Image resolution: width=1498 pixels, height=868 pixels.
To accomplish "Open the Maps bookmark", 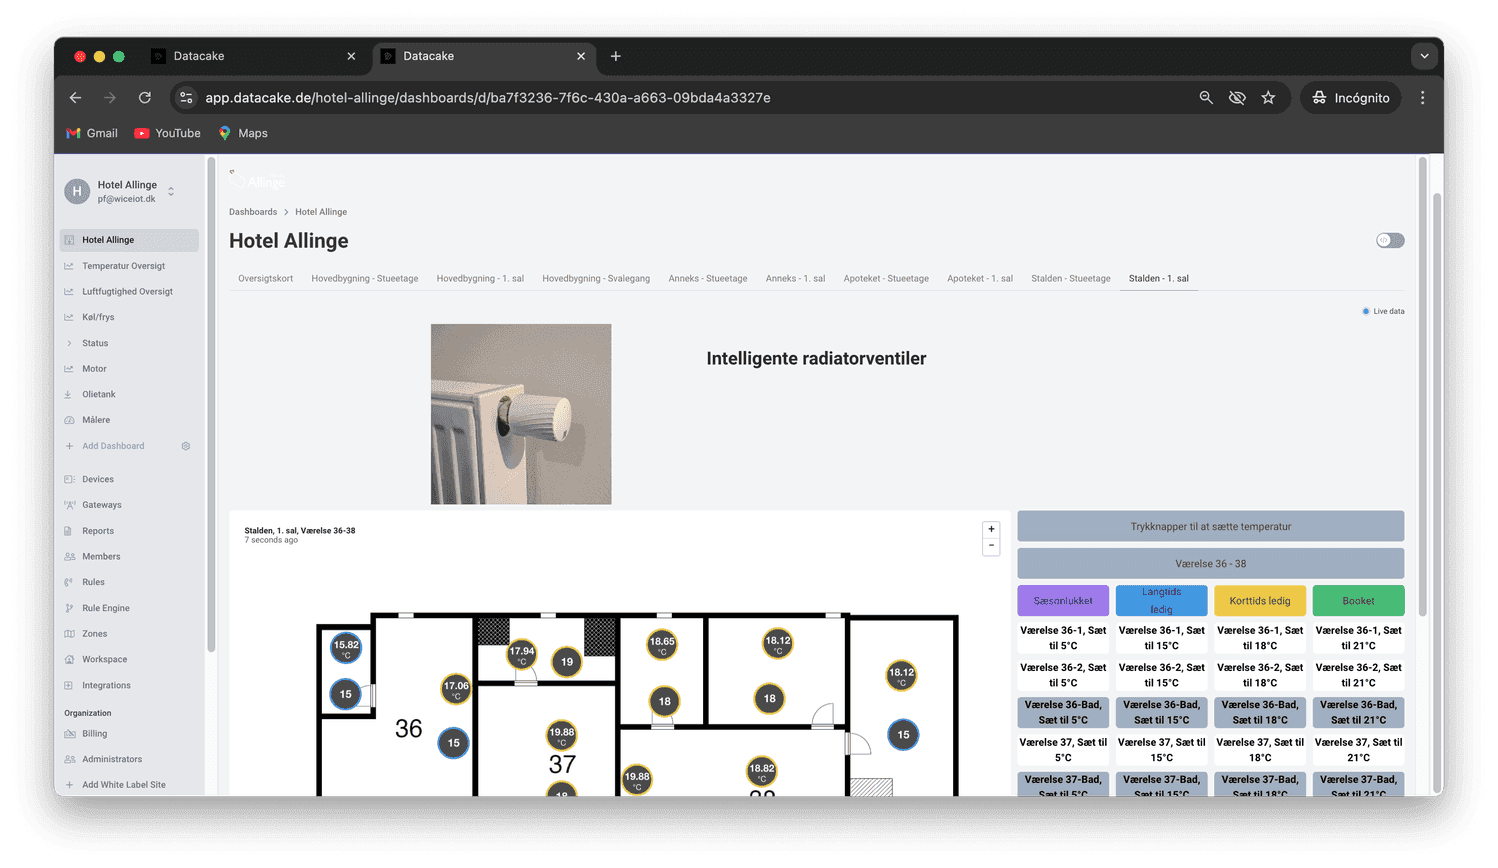I will click(x=243, y=133).
